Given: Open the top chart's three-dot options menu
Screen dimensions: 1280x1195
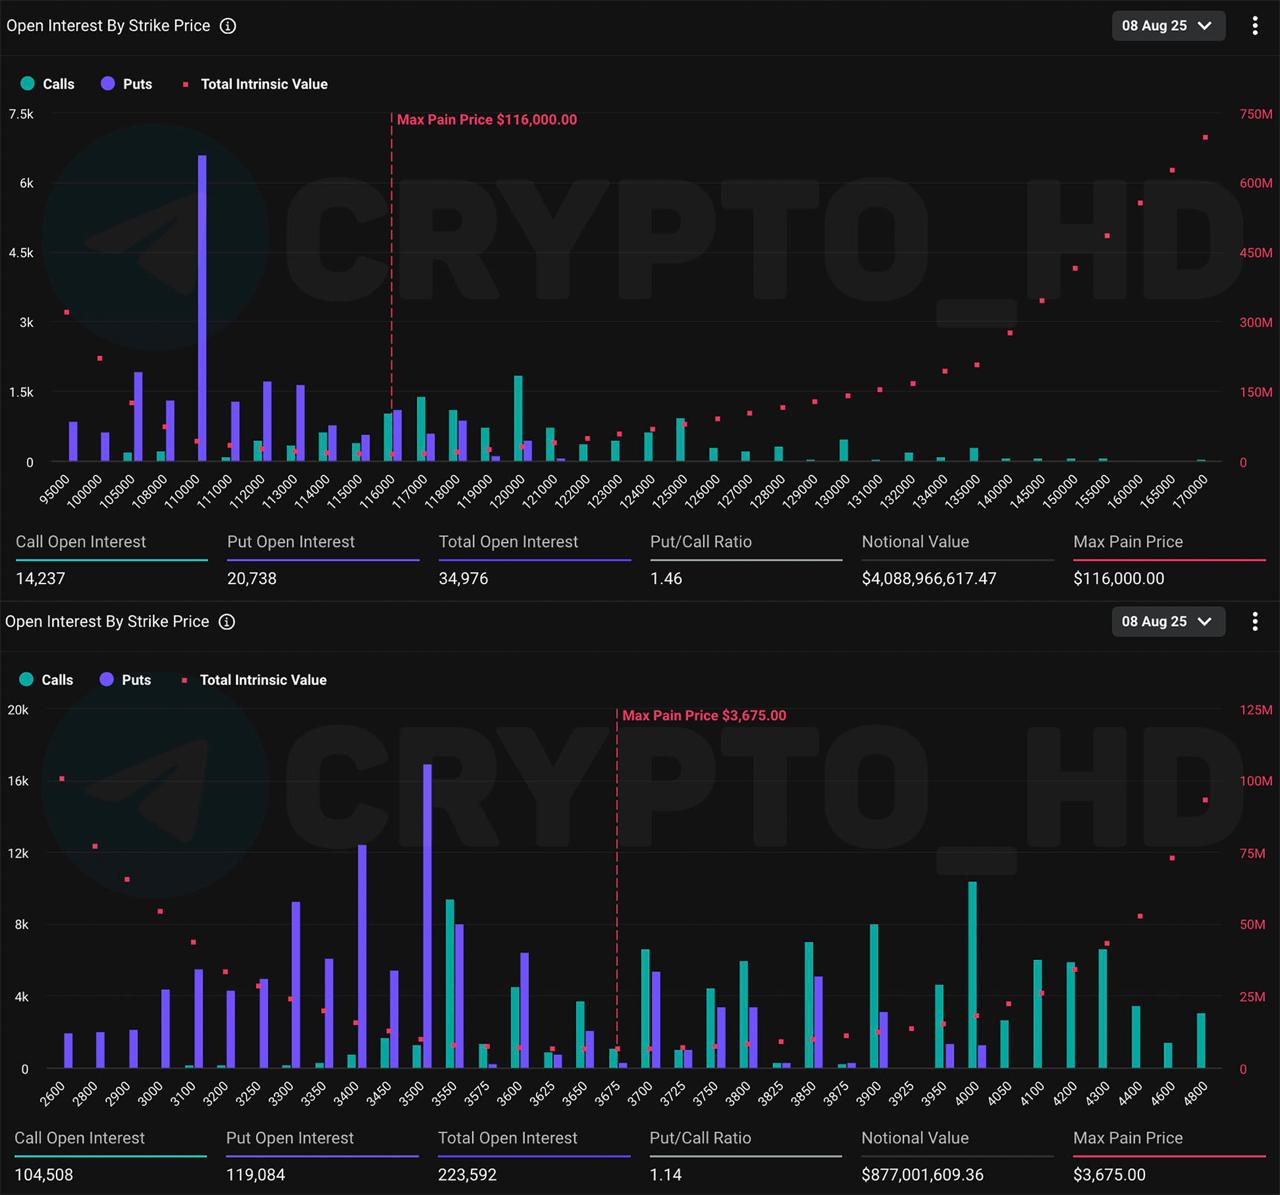Looking at the screenshot, I should [1254, 26].
